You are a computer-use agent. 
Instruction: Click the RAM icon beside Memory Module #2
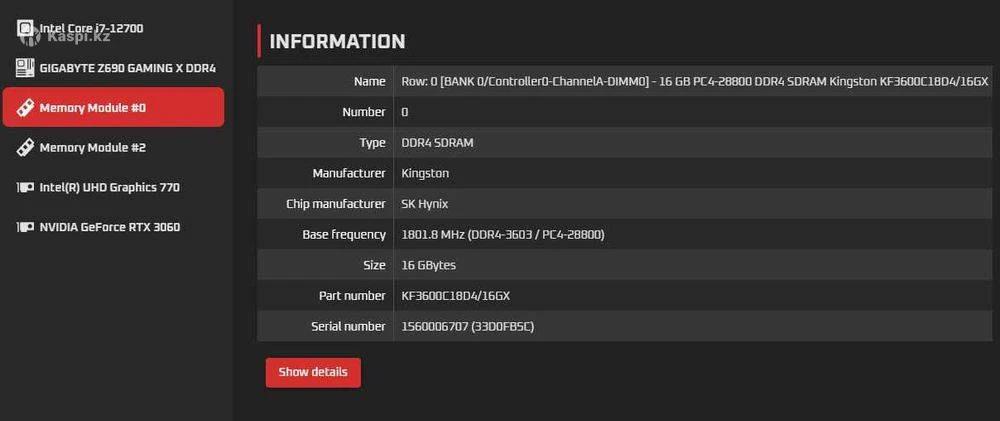click(x=25, y=148)
